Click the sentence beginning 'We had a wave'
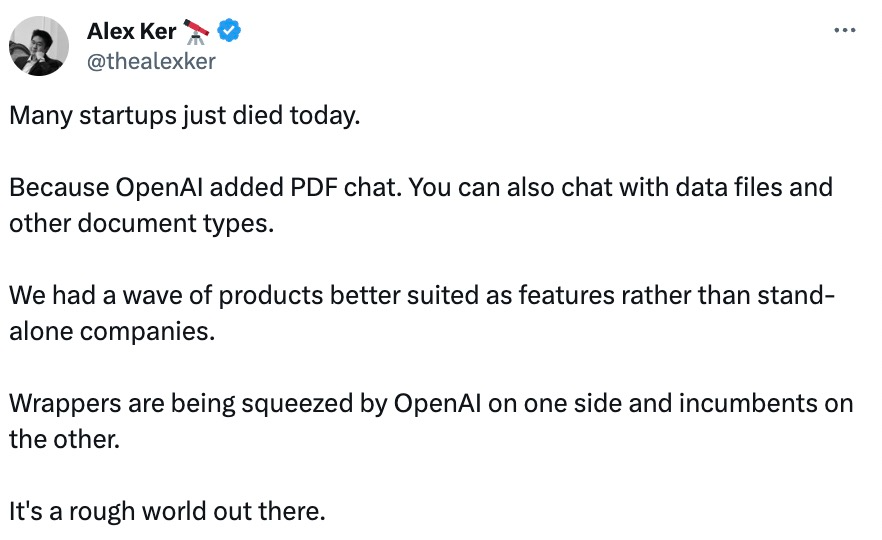This screenshot has height=540, width=882. click(422, 295)
